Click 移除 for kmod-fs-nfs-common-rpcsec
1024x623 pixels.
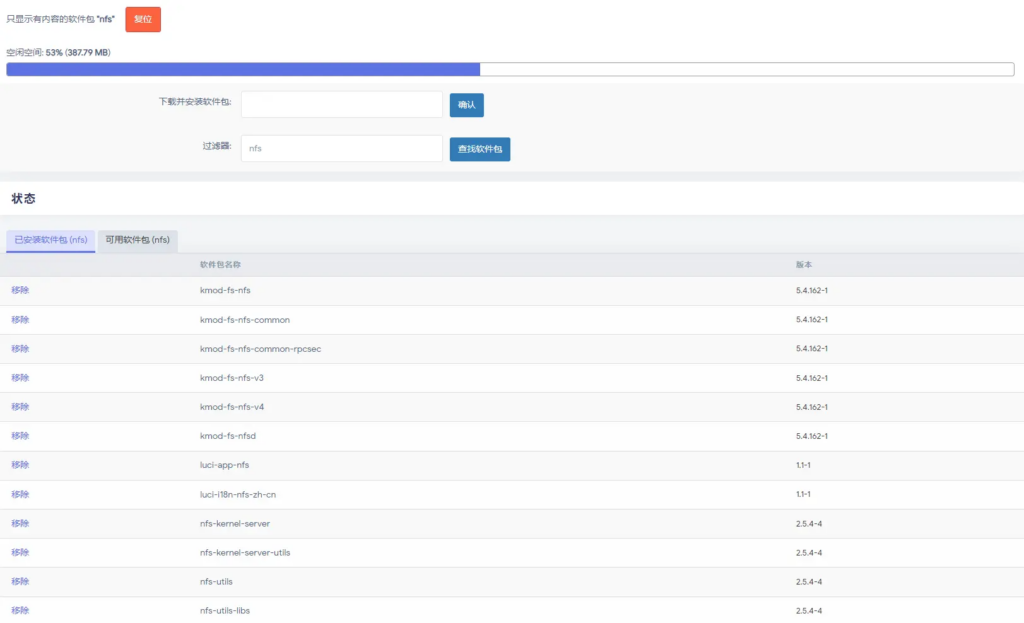click(x=20, y=349)
